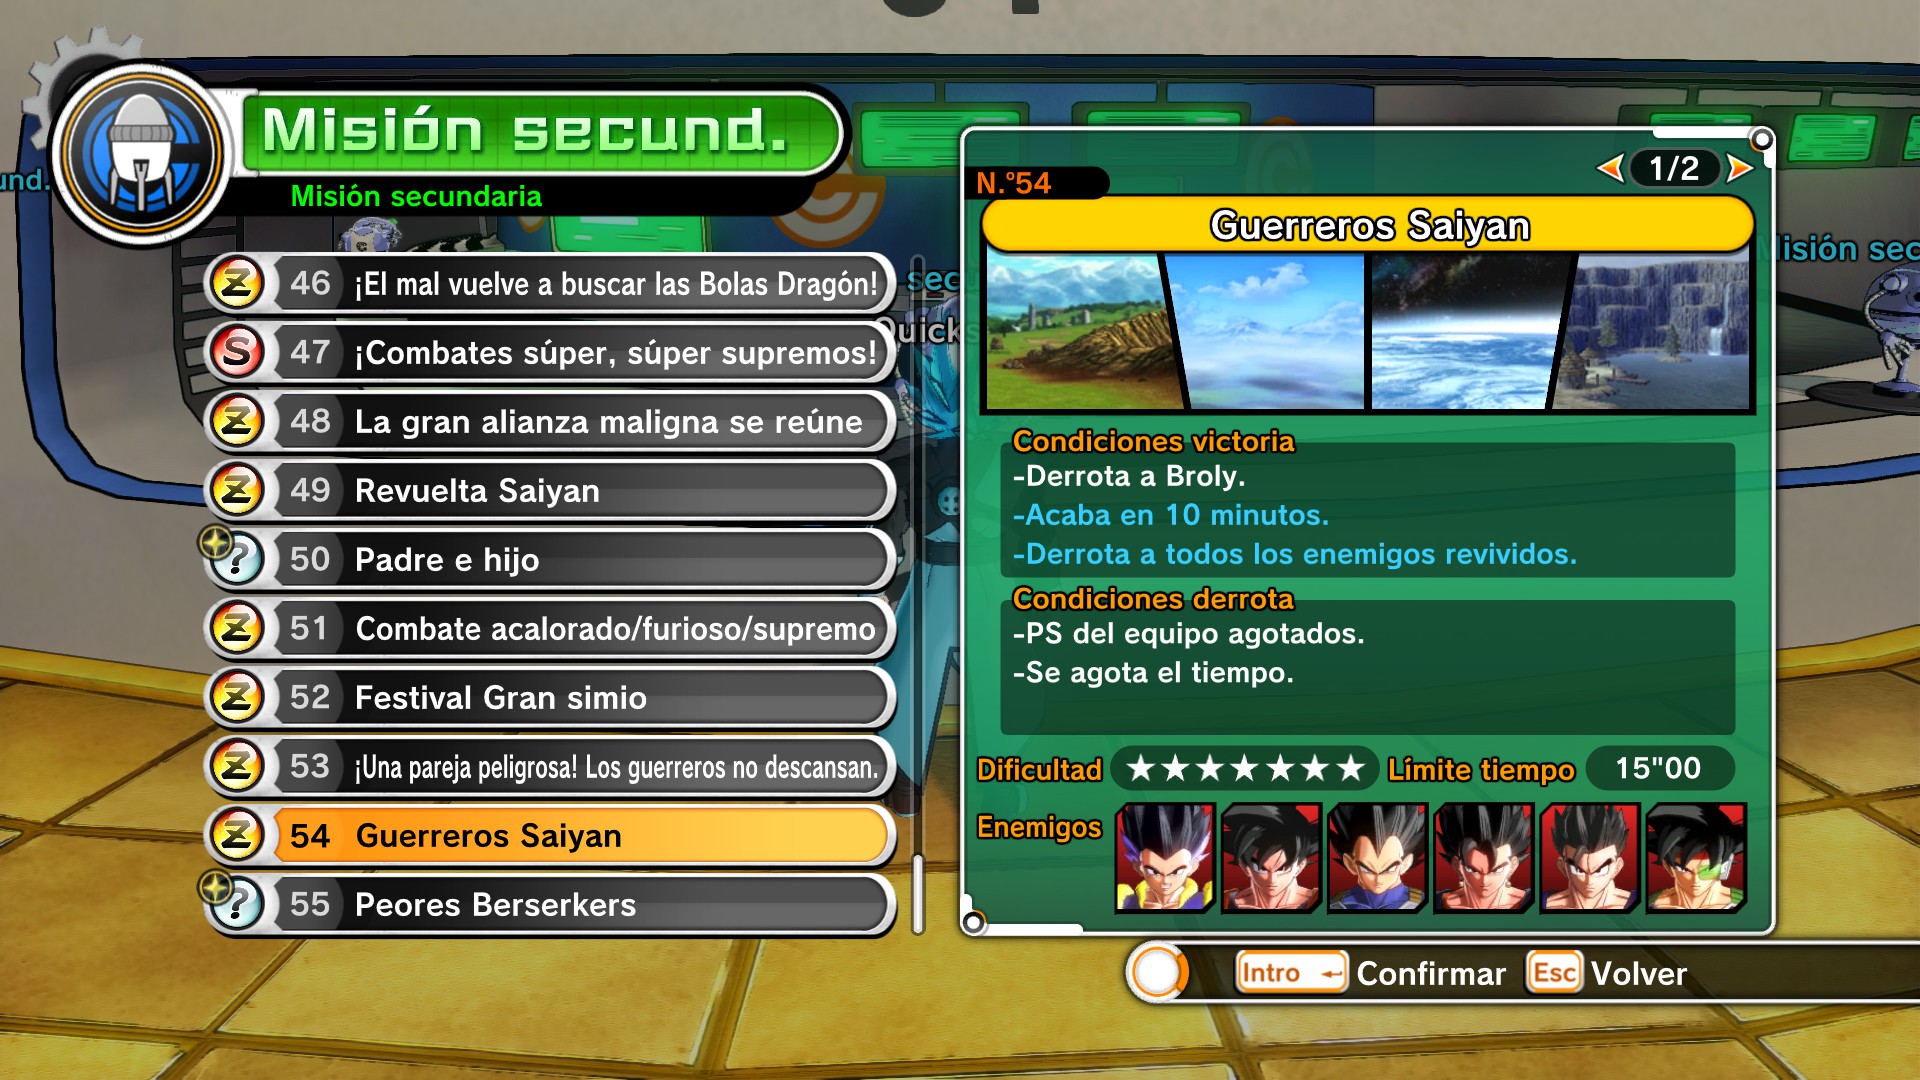This screenshot has height=1080, width=1920.
Task: Click the question mark icon on mission 55
Action: pos(237,904)
